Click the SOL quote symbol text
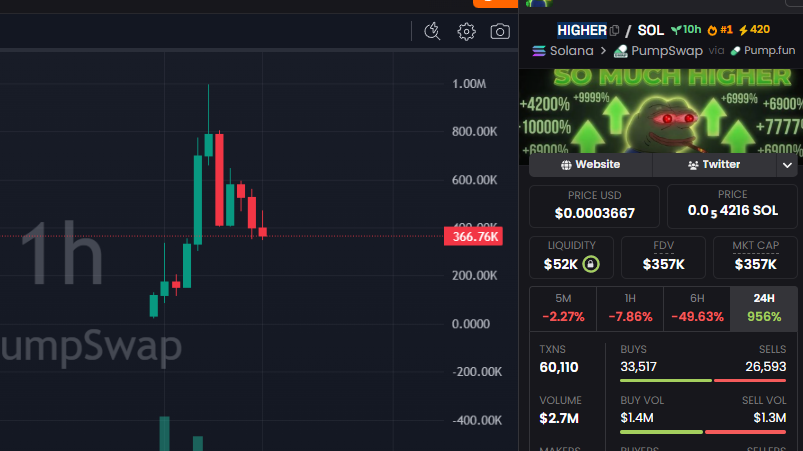The width and height of the screenshot is (803, 451). click(650, 31)
